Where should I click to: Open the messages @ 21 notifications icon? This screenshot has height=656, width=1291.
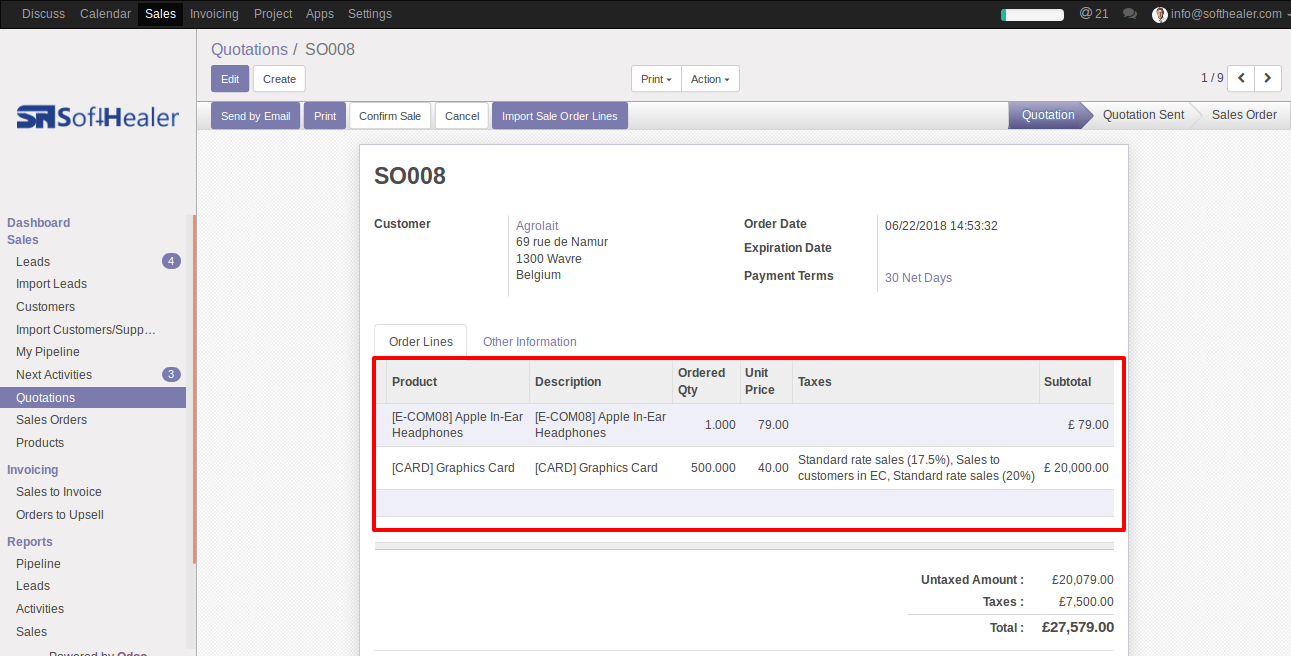(1094, 14)
